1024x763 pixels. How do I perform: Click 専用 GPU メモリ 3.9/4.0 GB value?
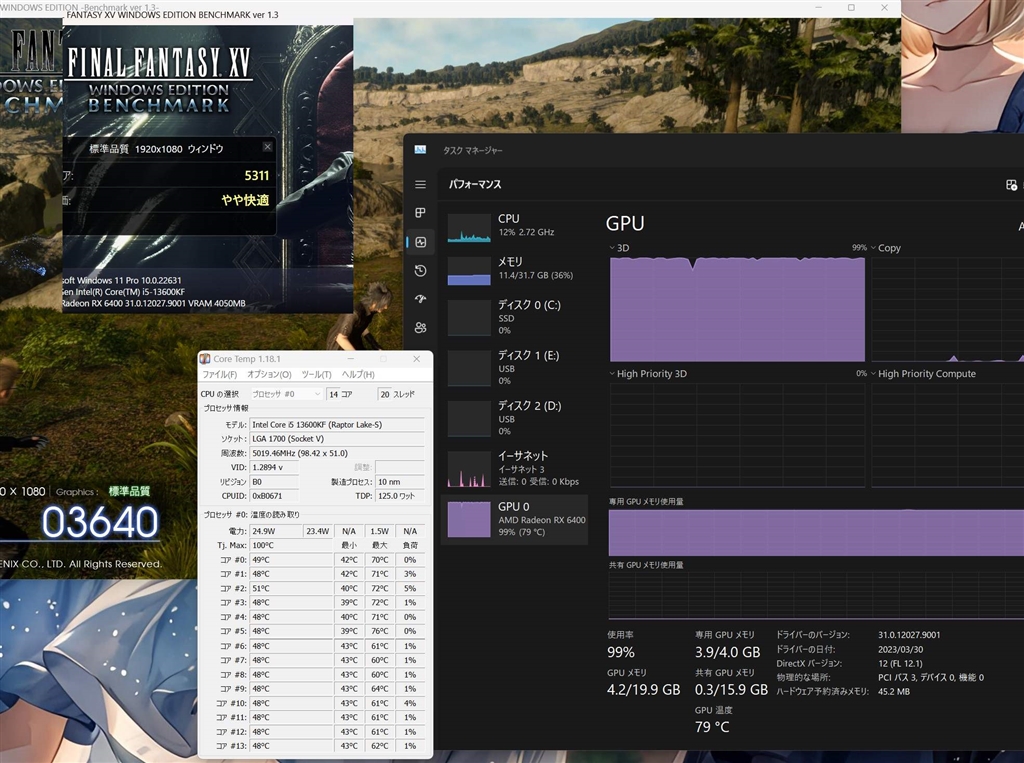(728, 652)
